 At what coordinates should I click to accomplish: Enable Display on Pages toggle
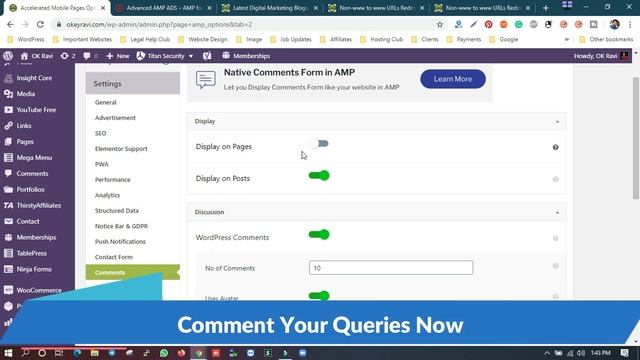319,144
